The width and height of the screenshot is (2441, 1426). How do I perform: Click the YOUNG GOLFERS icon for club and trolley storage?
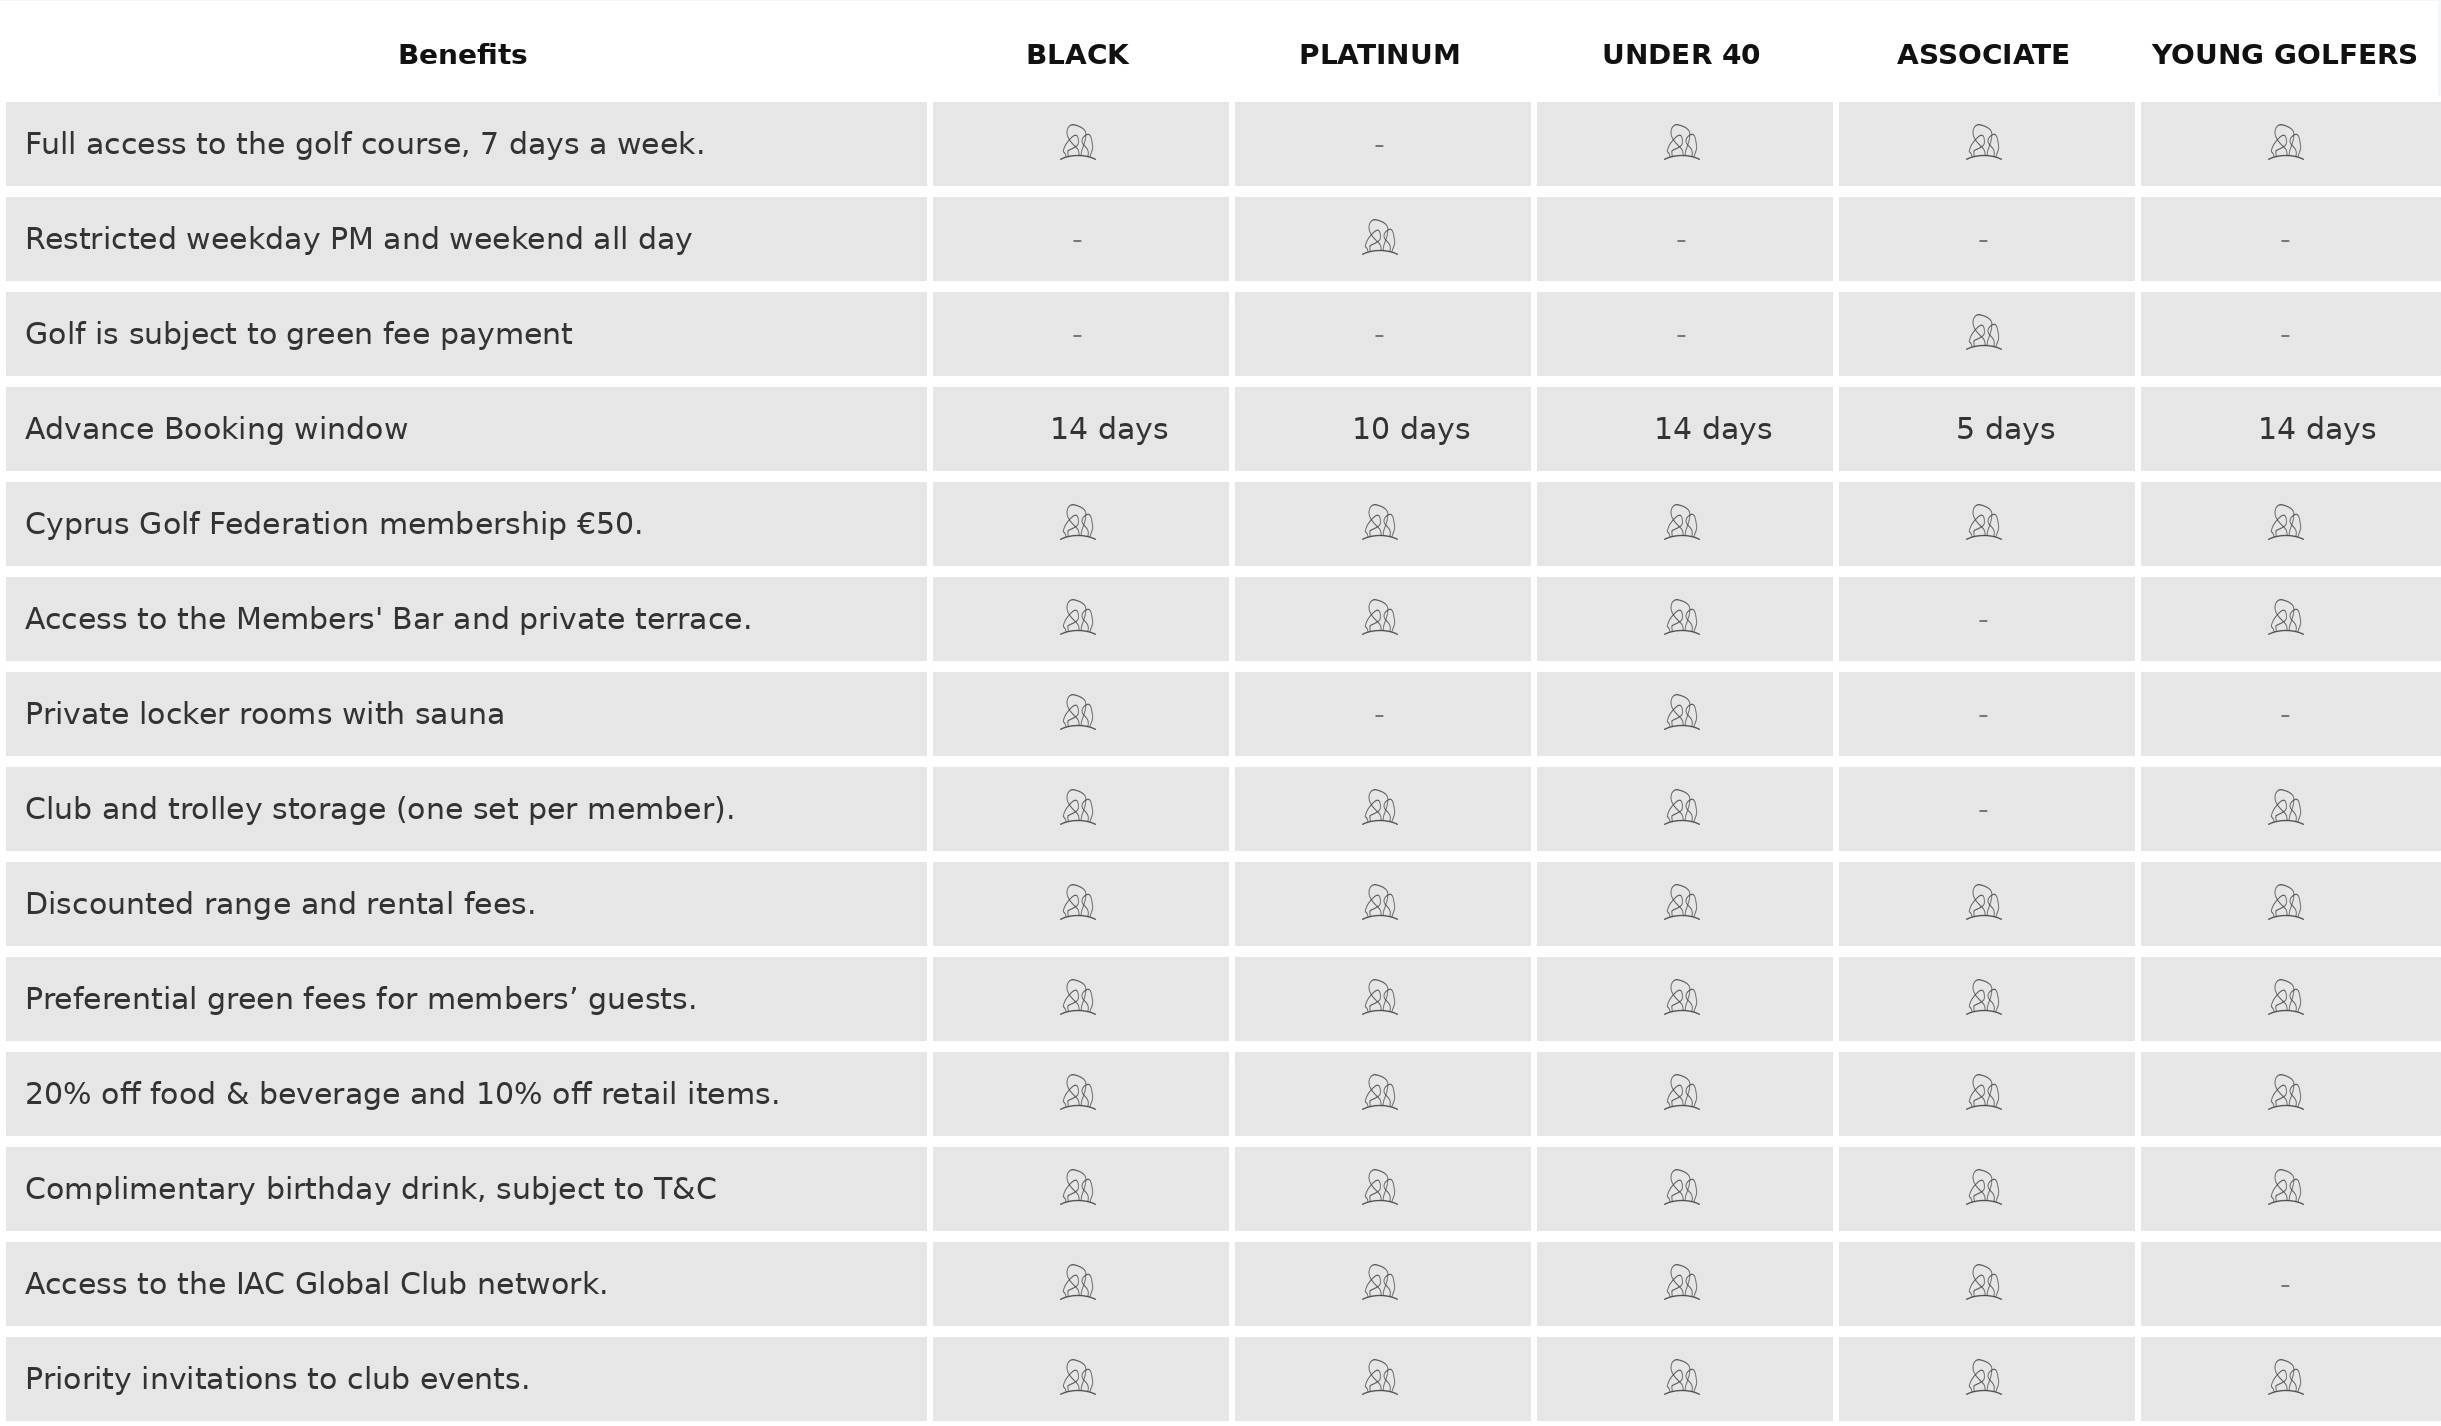point(2286,808)
